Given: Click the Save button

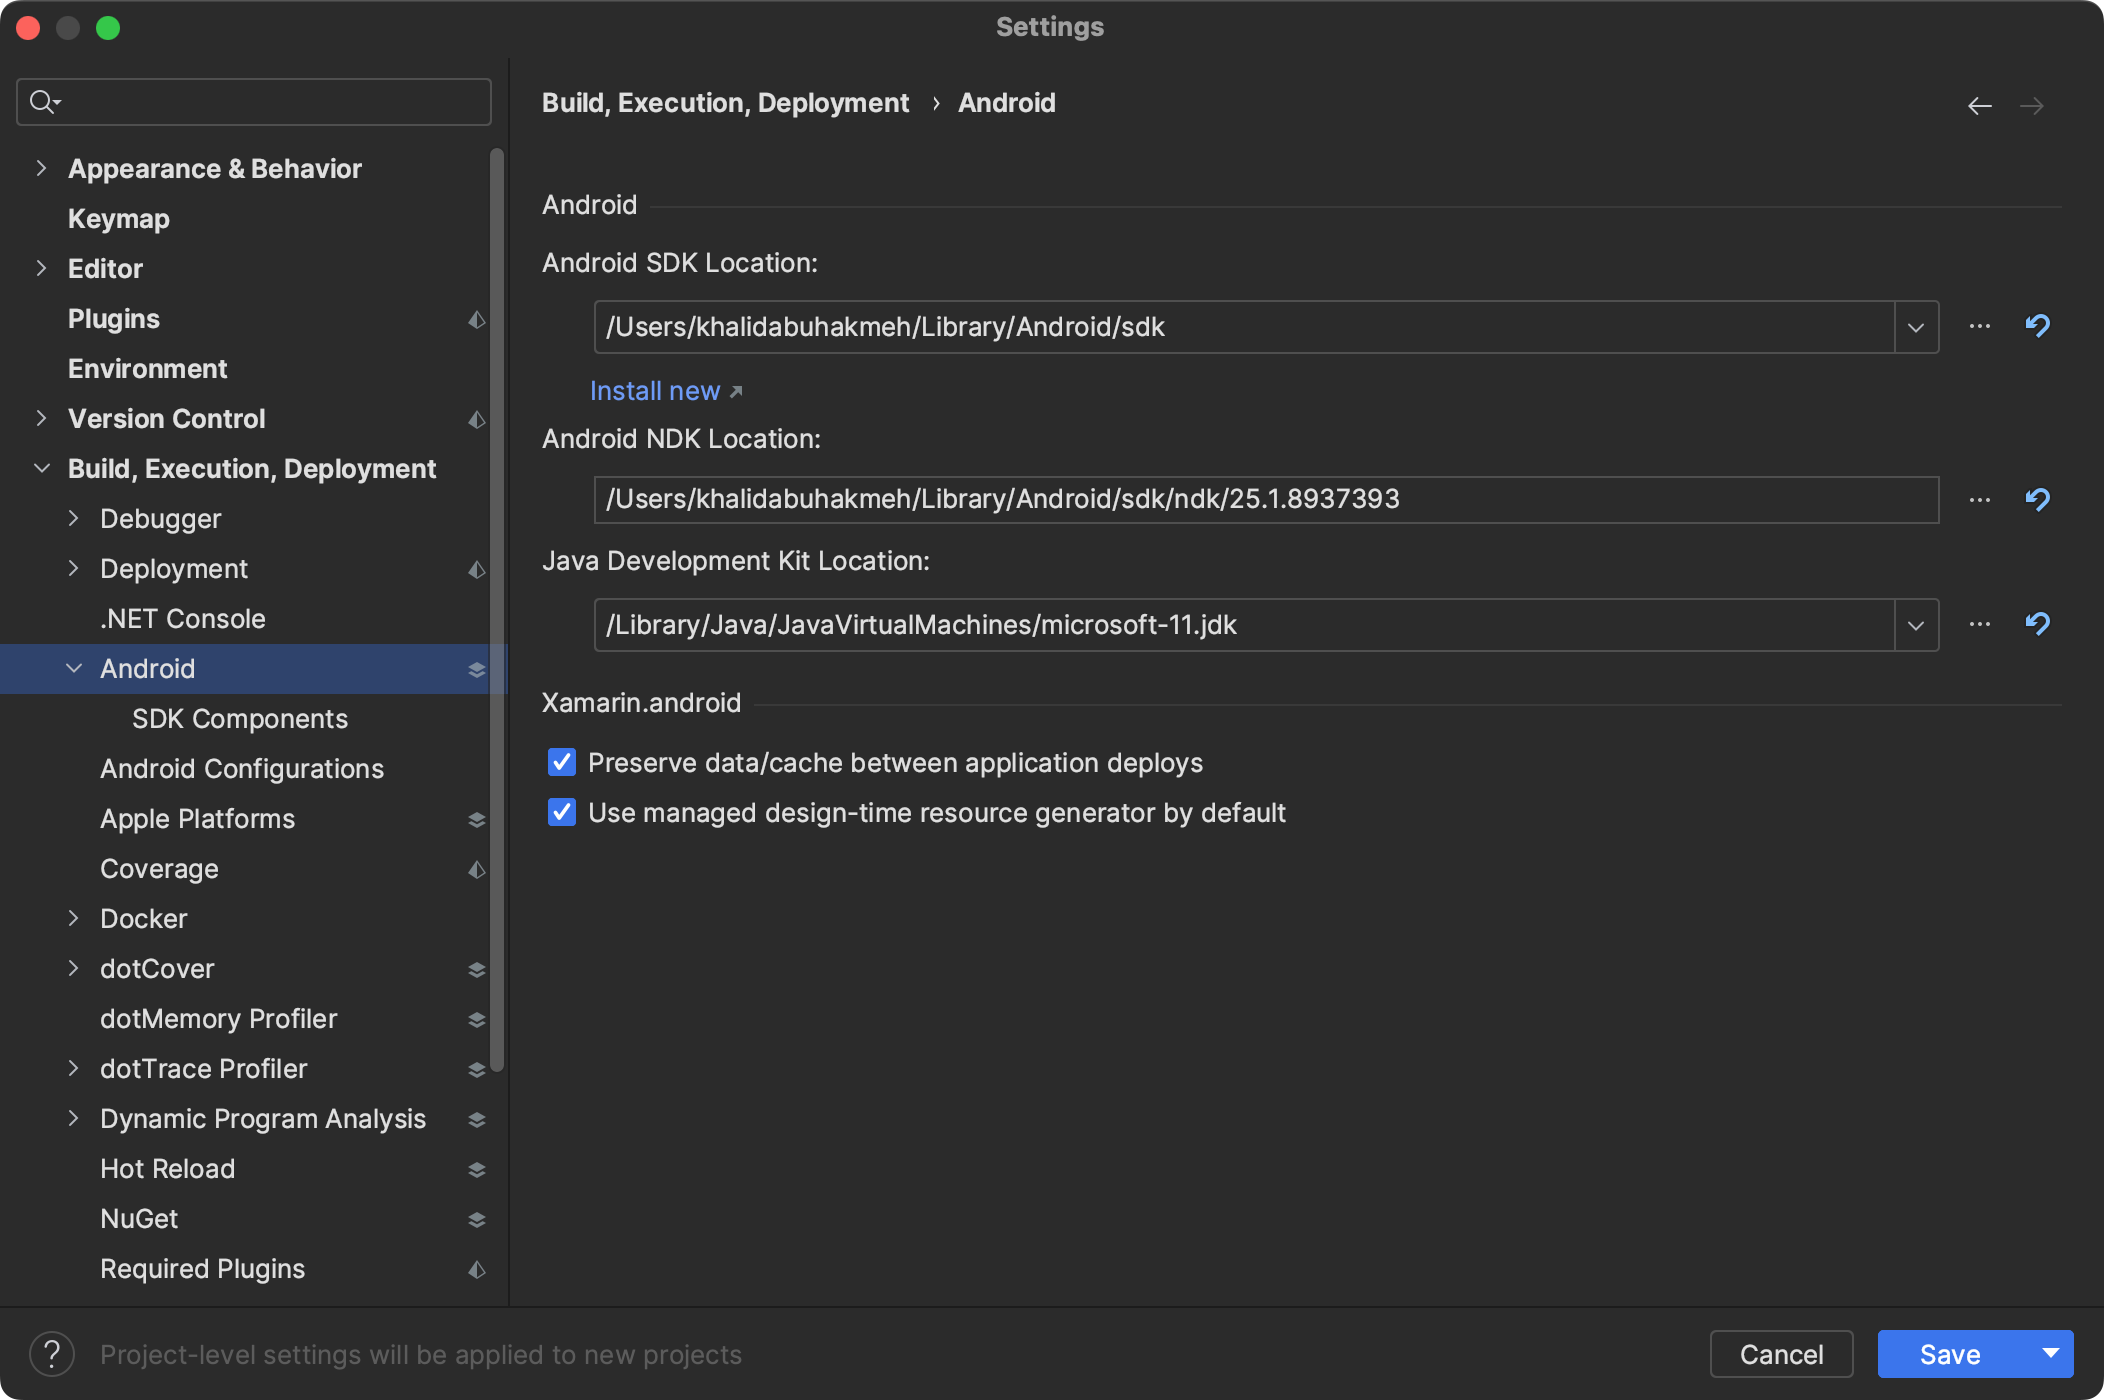Looking at the screenshot, I should click(1952, 1354).
